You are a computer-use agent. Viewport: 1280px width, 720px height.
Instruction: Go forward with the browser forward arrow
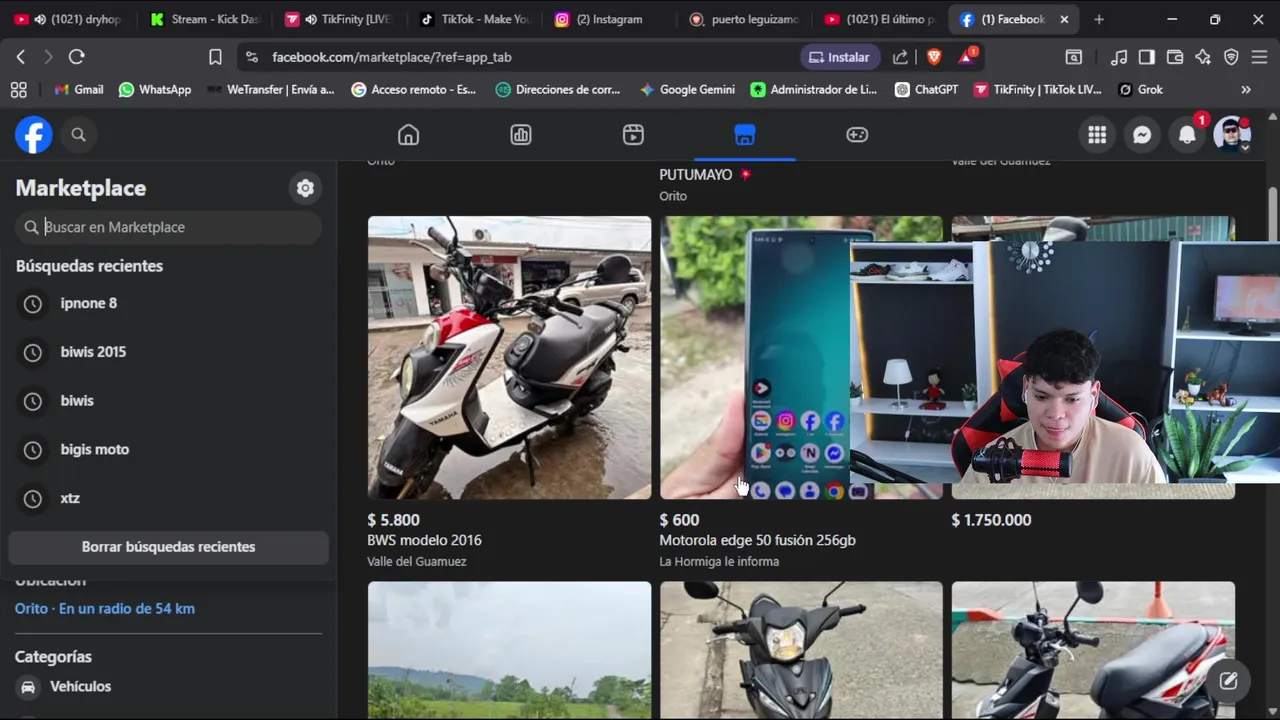pos(48,57)
